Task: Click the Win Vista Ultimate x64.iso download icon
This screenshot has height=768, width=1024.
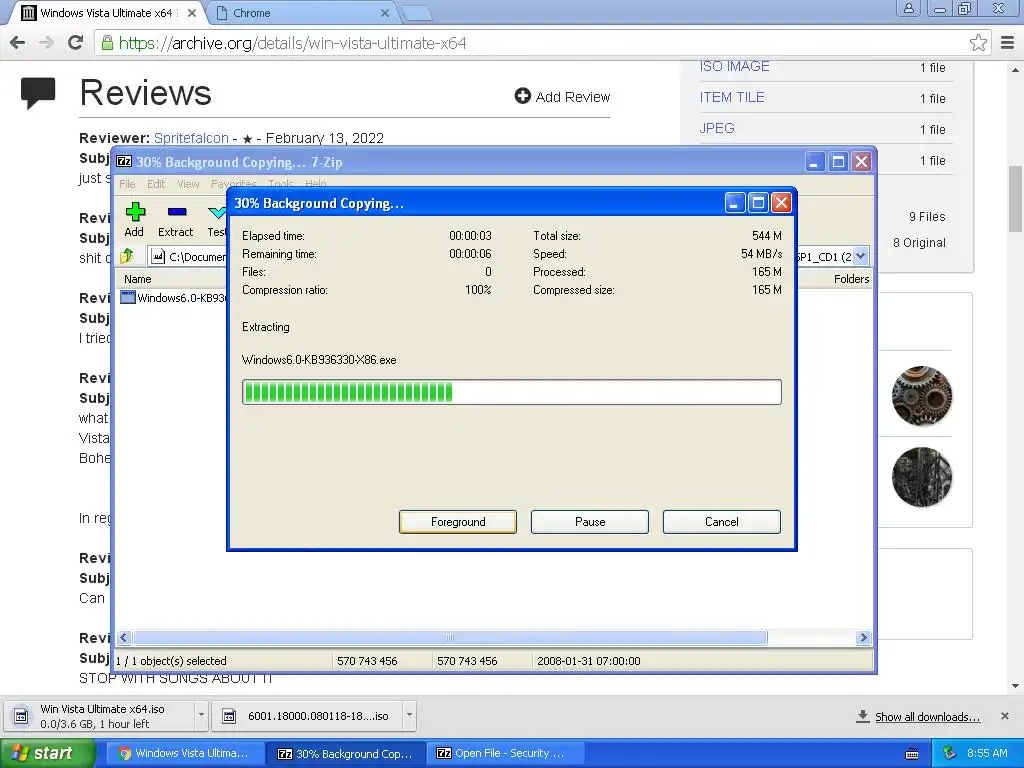Action: coord(21,716)
